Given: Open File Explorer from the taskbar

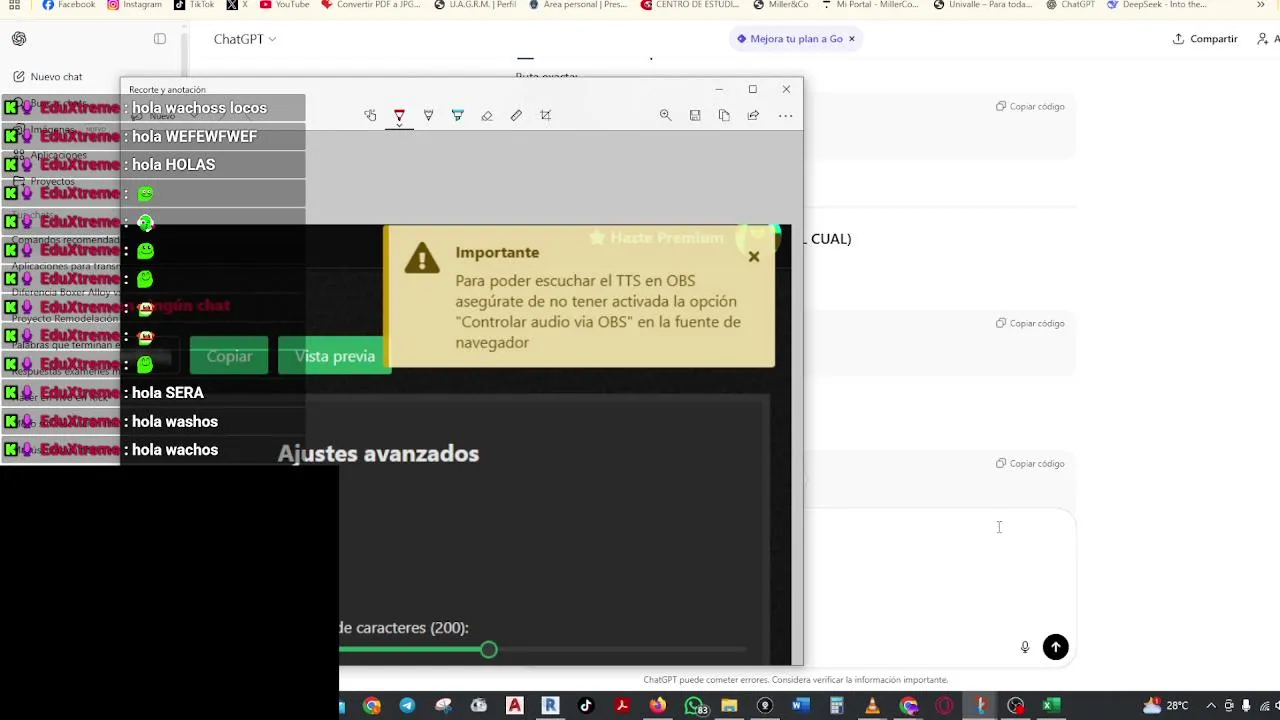Looking at the screenshot, I should (729, 706).
